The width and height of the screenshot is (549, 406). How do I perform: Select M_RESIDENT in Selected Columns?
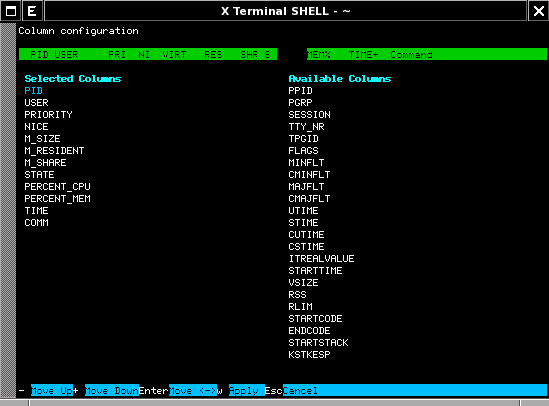pos(54,150)
